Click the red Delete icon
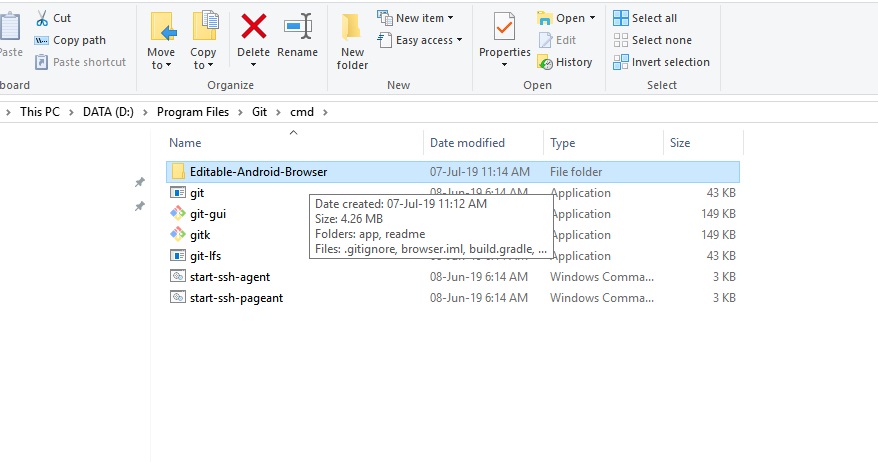Viewport: 878px width, 462px height. pos(254,26)
